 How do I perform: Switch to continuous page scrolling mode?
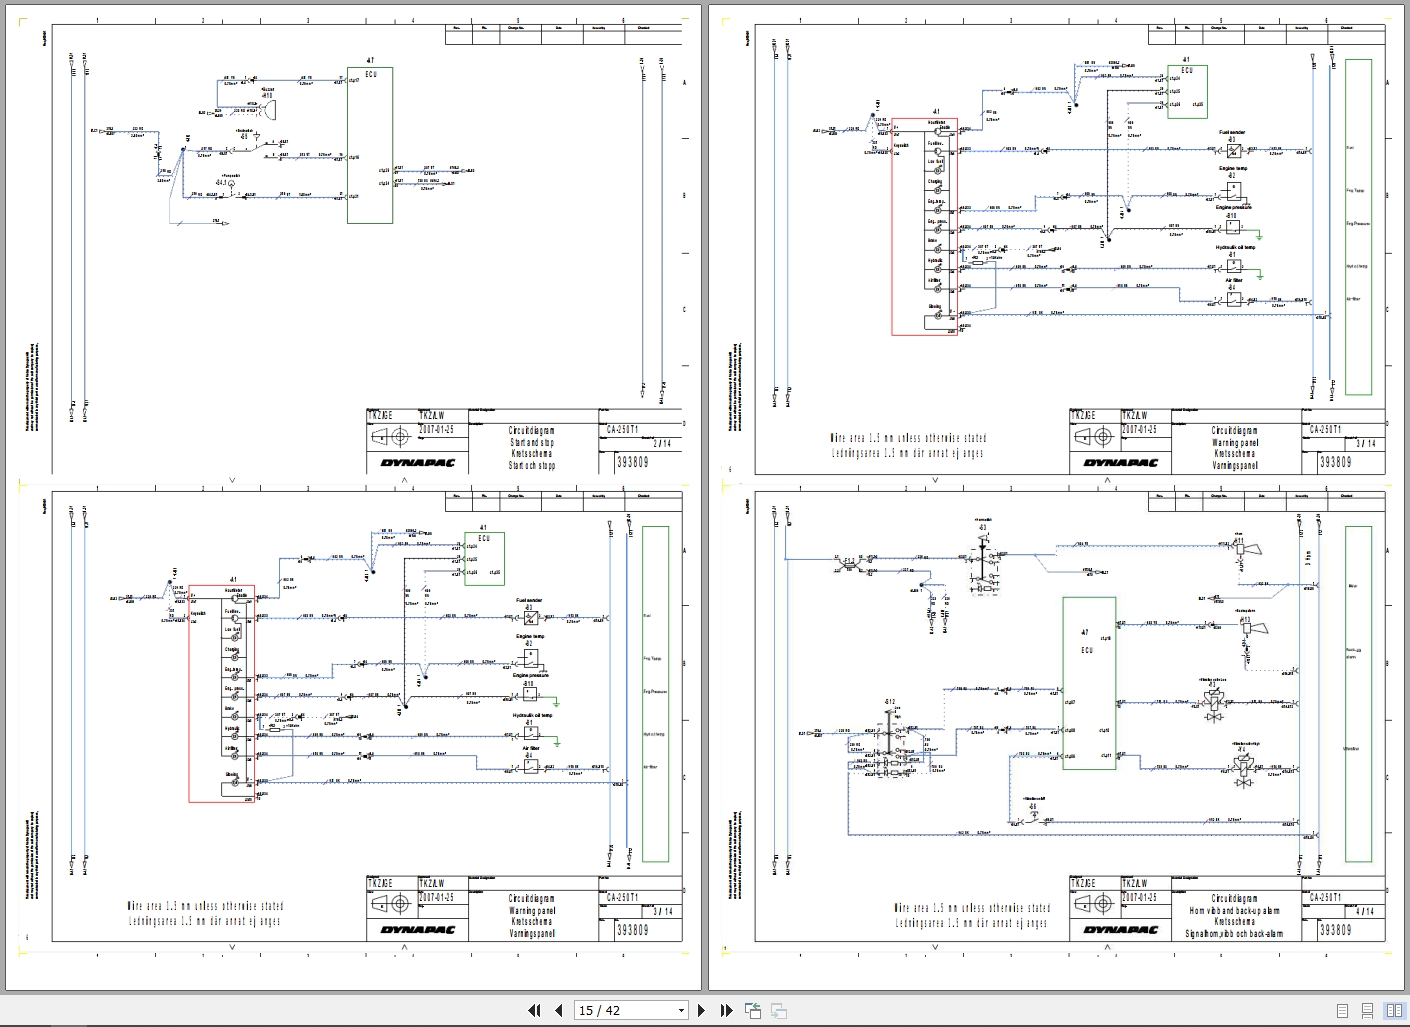[1367, 1010]
